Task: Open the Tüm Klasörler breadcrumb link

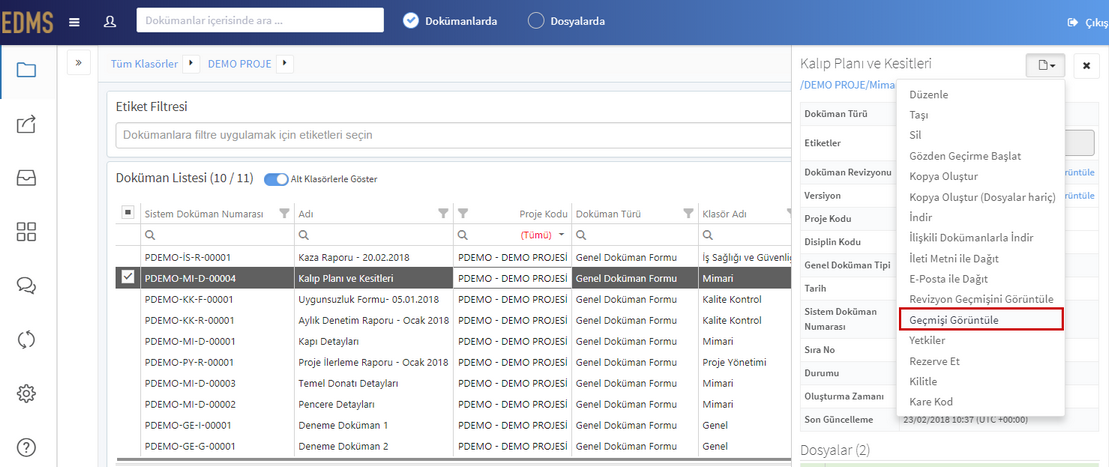Action: [144, 64]
